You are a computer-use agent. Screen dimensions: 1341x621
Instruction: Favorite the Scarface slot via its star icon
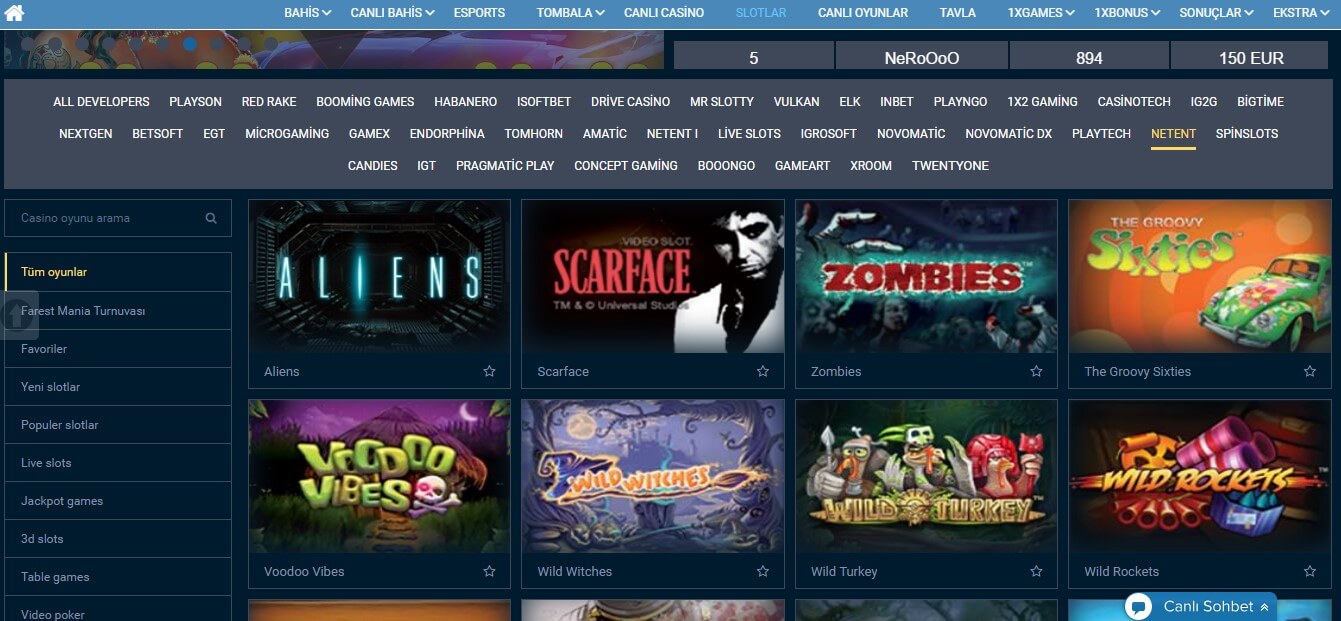[763, 370]
